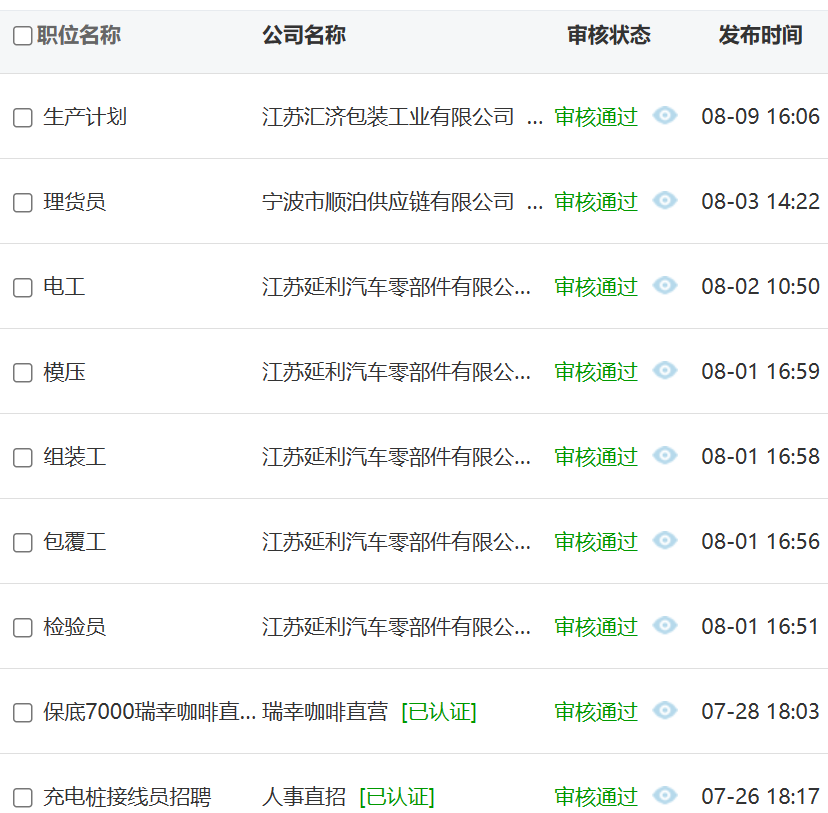Click 审核通过 status in 充电桩接线员招聘 row

coord(596,797)
